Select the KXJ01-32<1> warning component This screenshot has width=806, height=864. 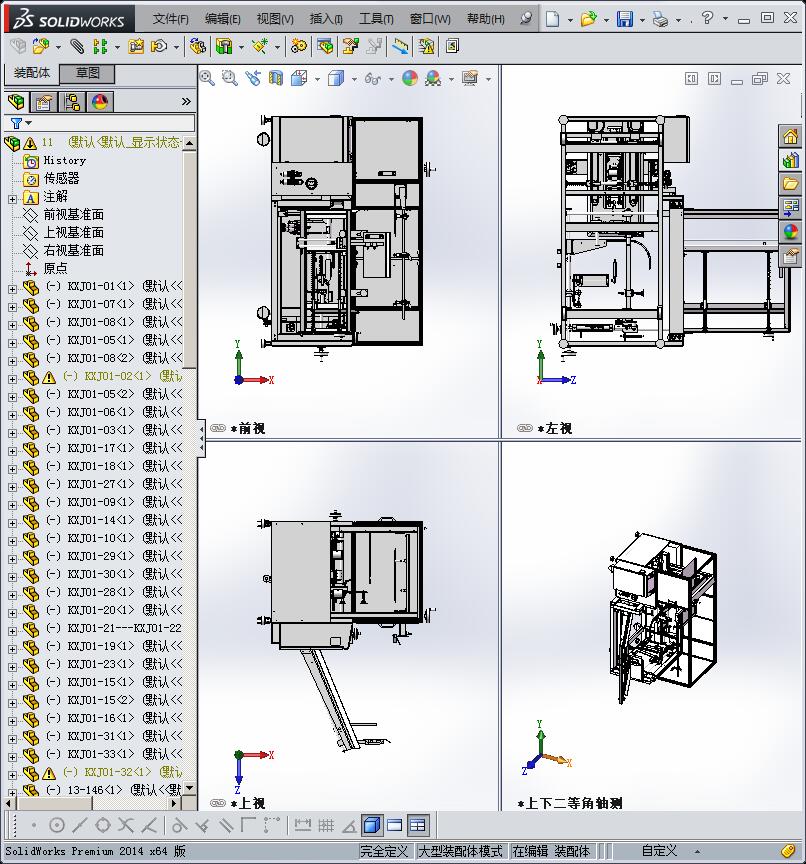point(122,771)
